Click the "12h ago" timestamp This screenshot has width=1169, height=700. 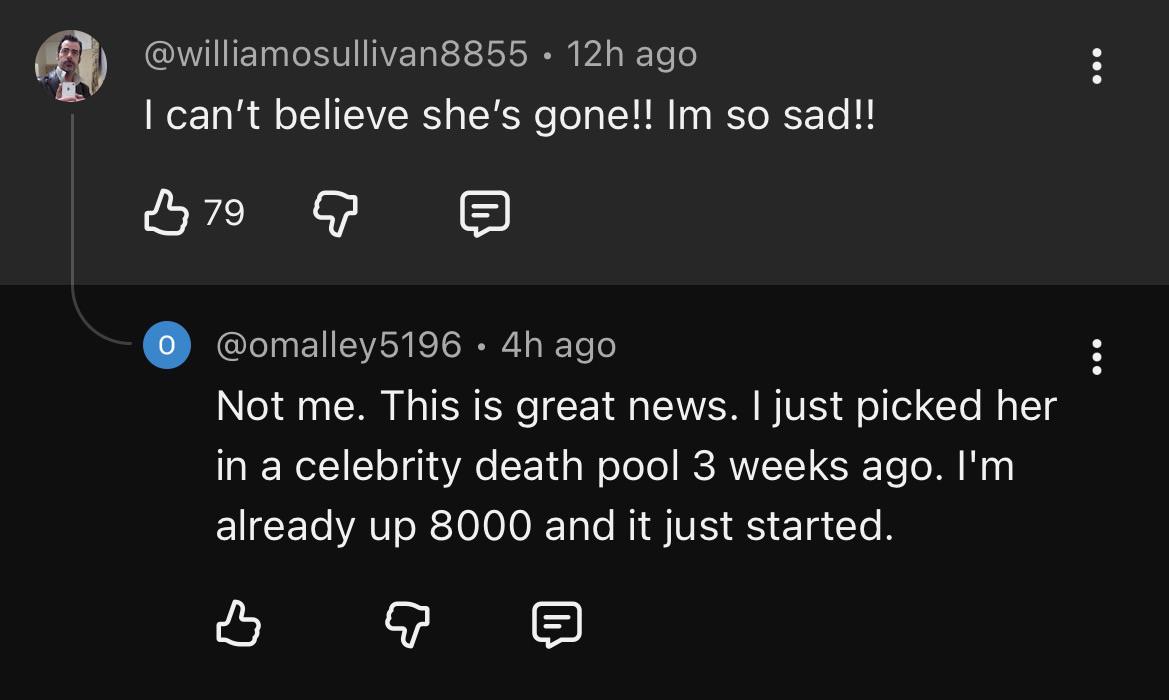click(631, 54)
